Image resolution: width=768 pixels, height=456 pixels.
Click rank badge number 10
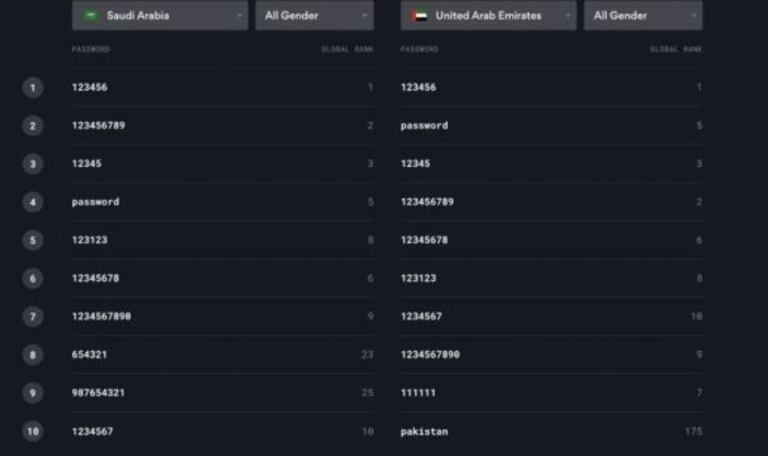coord(33,431)
